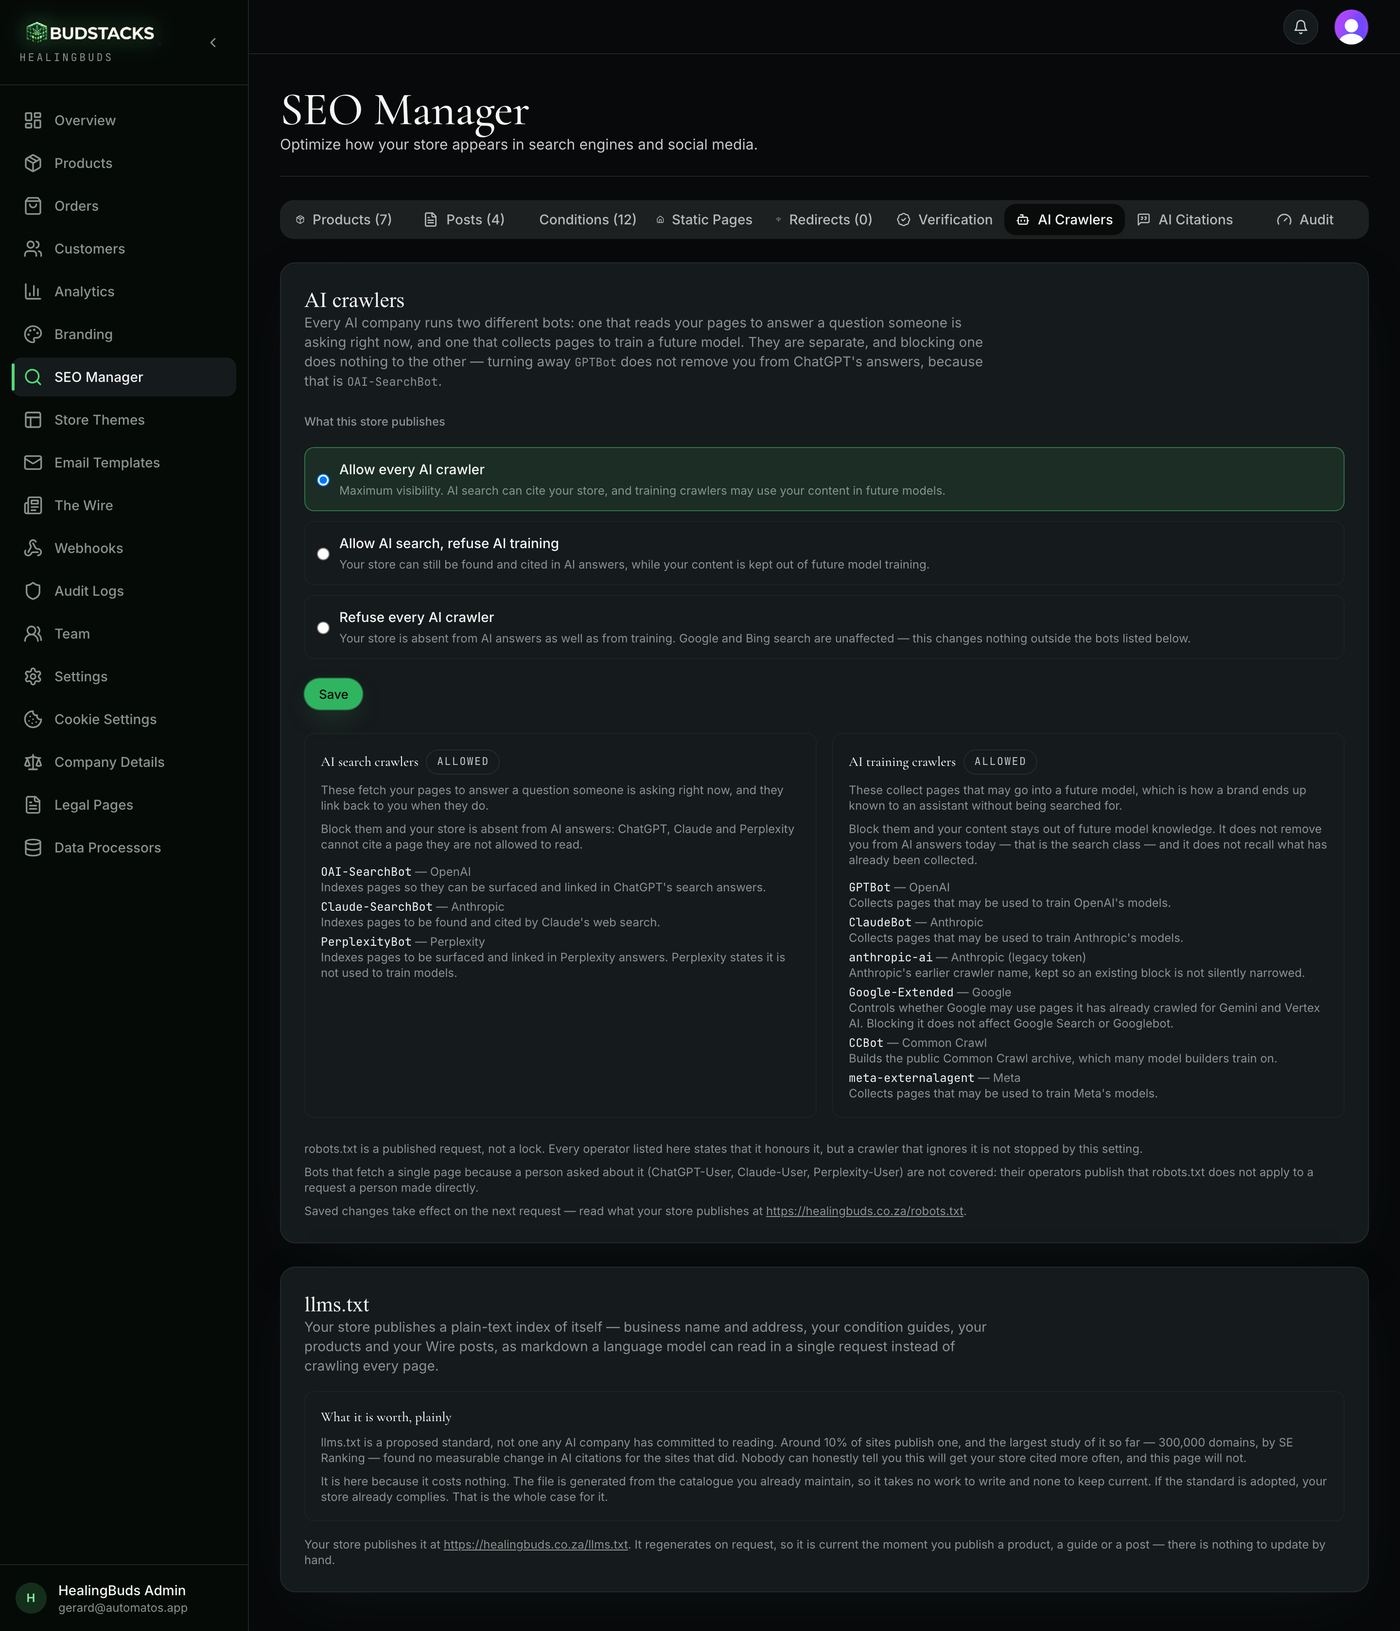Open the AI Citations tab

pos(1185,220)
